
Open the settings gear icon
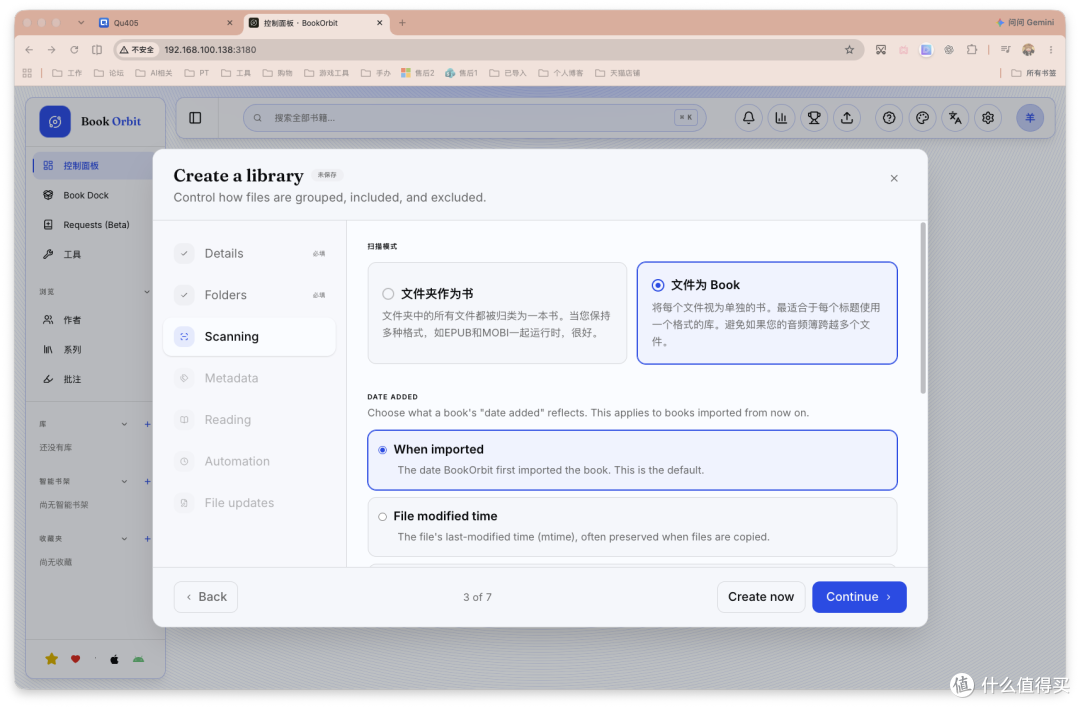(x=988, y=118)
